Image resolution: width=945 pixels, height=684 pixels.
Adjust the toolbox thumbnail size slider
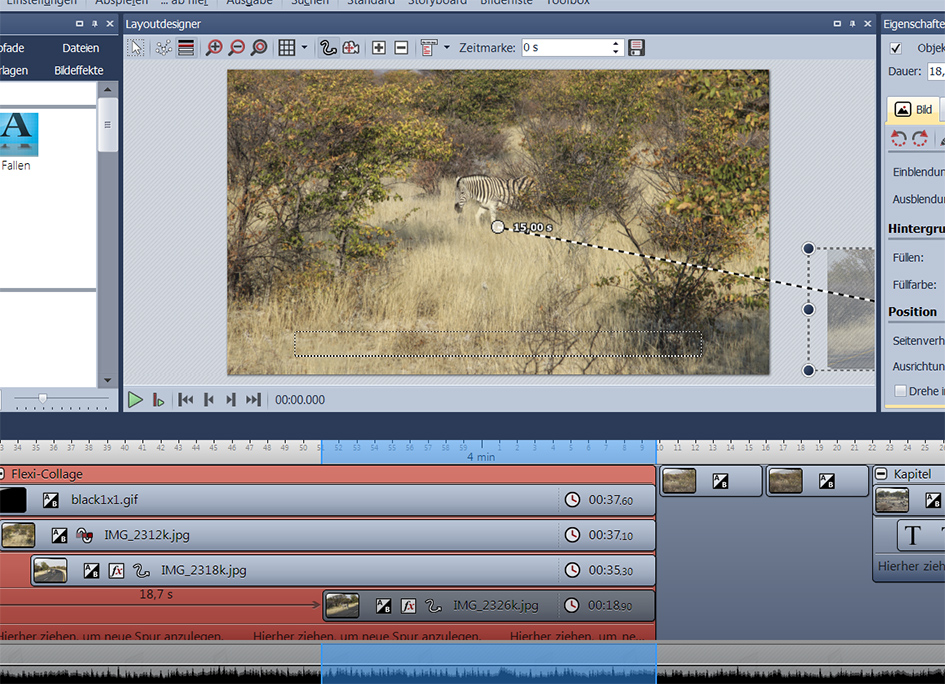tap(42, 399)
